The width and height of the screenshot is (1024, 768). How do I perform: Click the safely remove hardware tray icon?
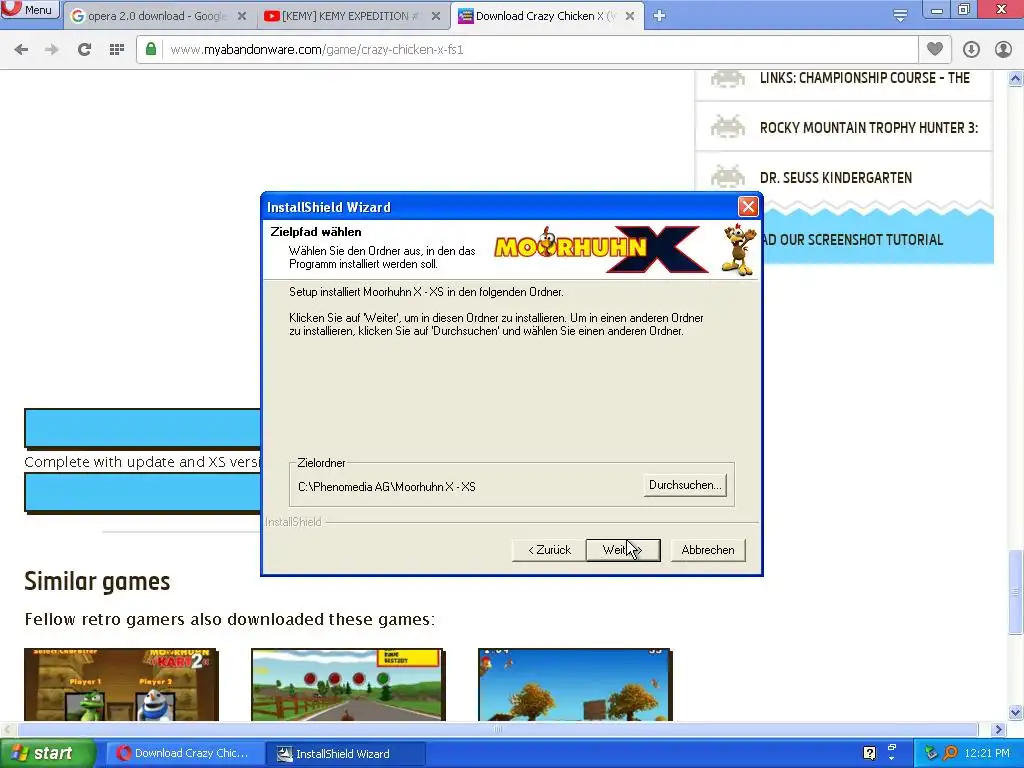point(931,753)
